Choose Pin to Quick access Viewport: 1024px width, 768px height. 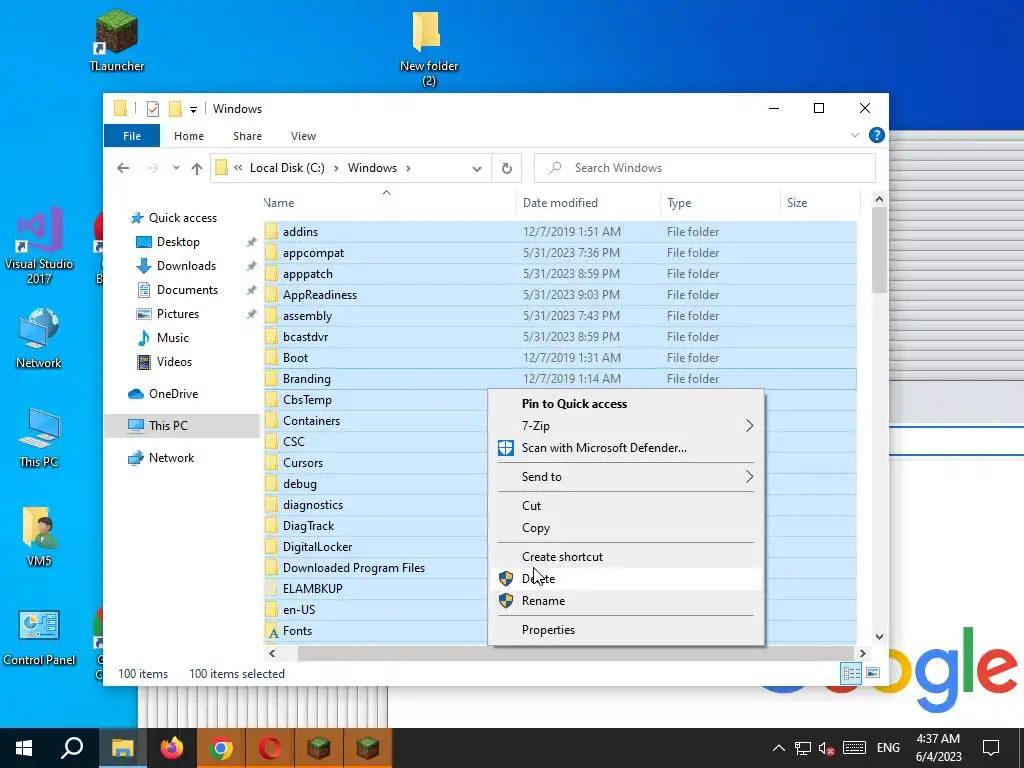(626, 404)
